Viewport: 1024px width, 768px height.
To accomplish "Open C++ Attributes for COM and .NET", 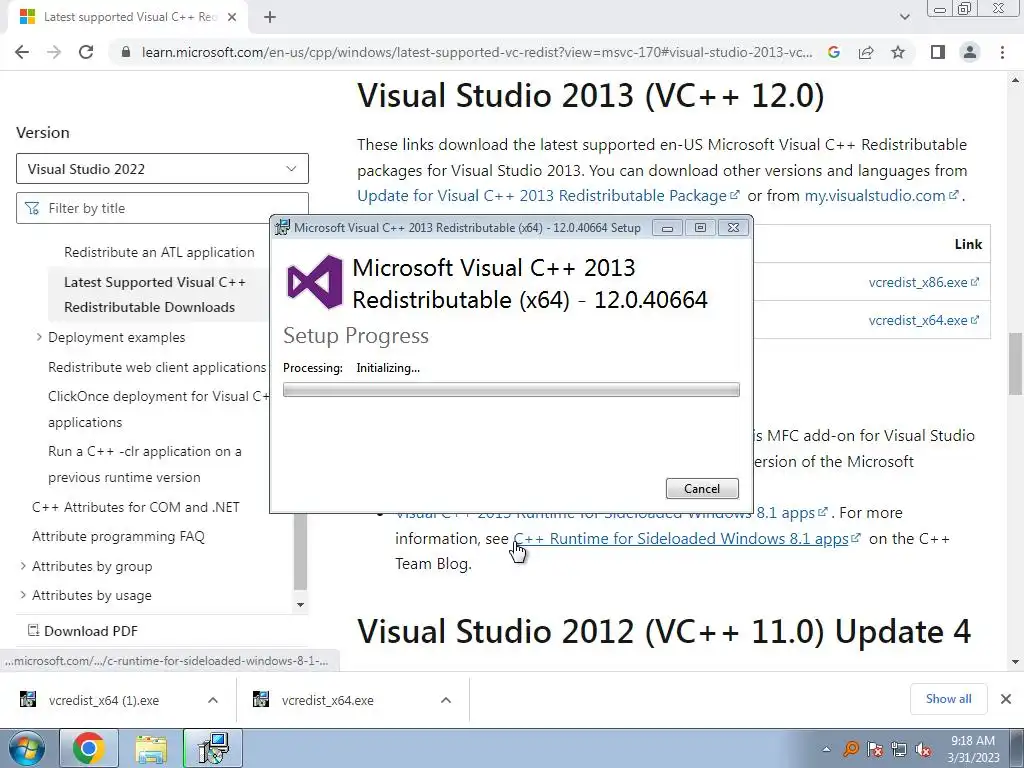I will [136, 507].
